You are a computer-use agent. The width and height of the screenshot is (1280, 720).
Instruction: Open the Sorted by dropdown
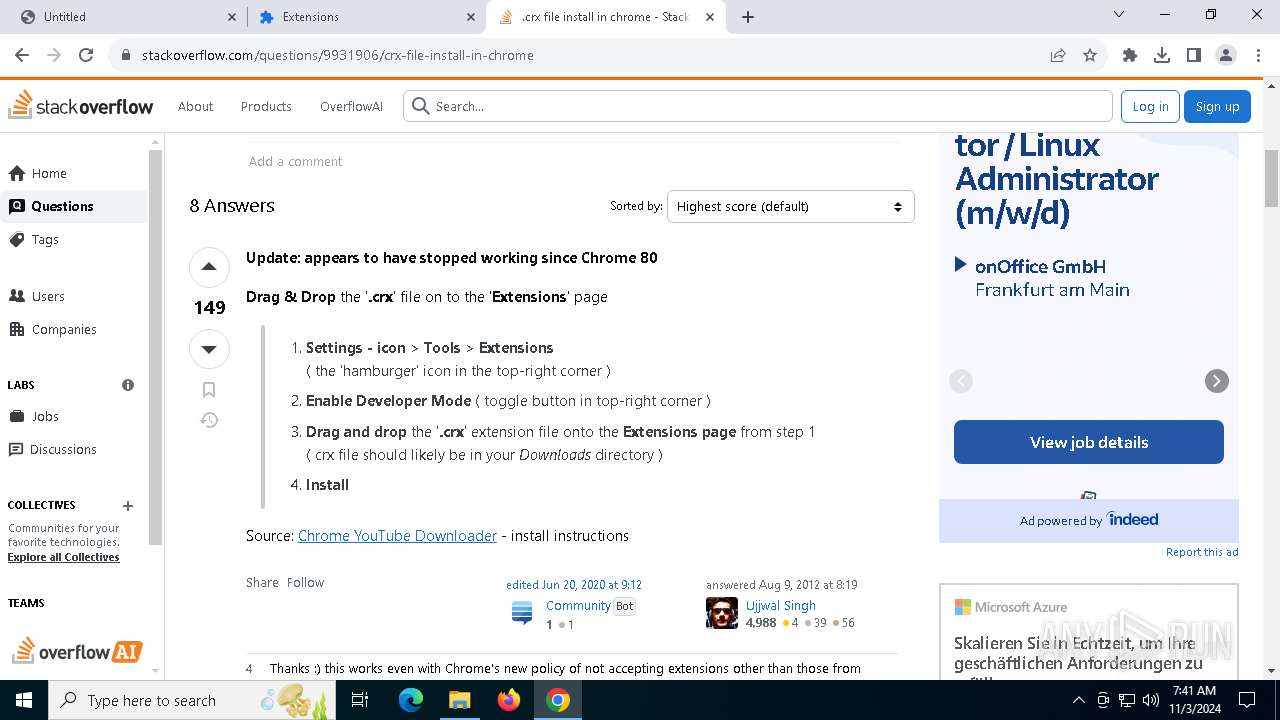coord(790,206)
